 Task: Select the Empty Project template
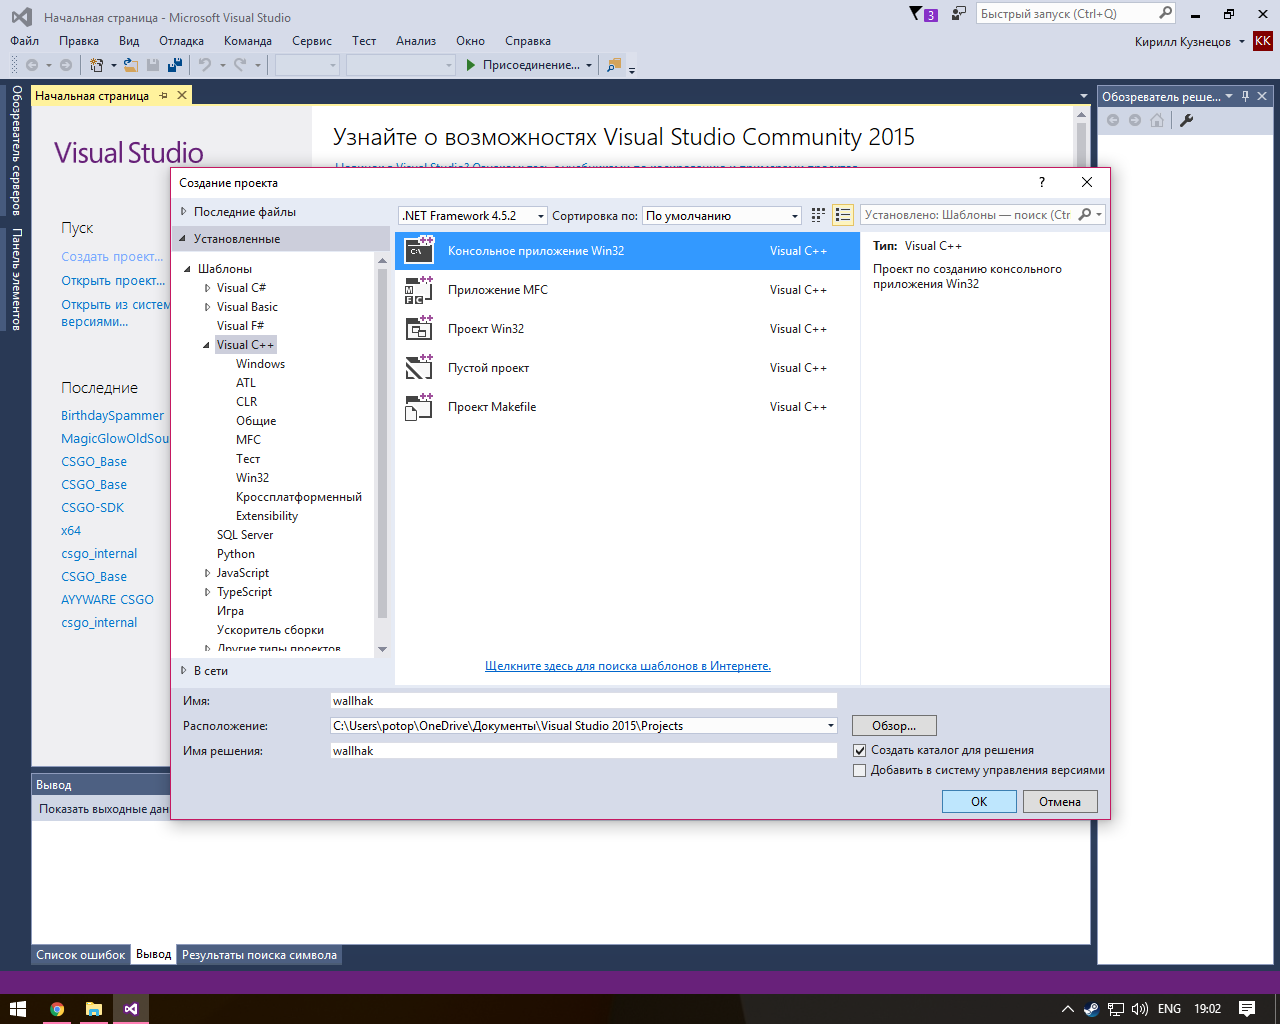(627, 368)
